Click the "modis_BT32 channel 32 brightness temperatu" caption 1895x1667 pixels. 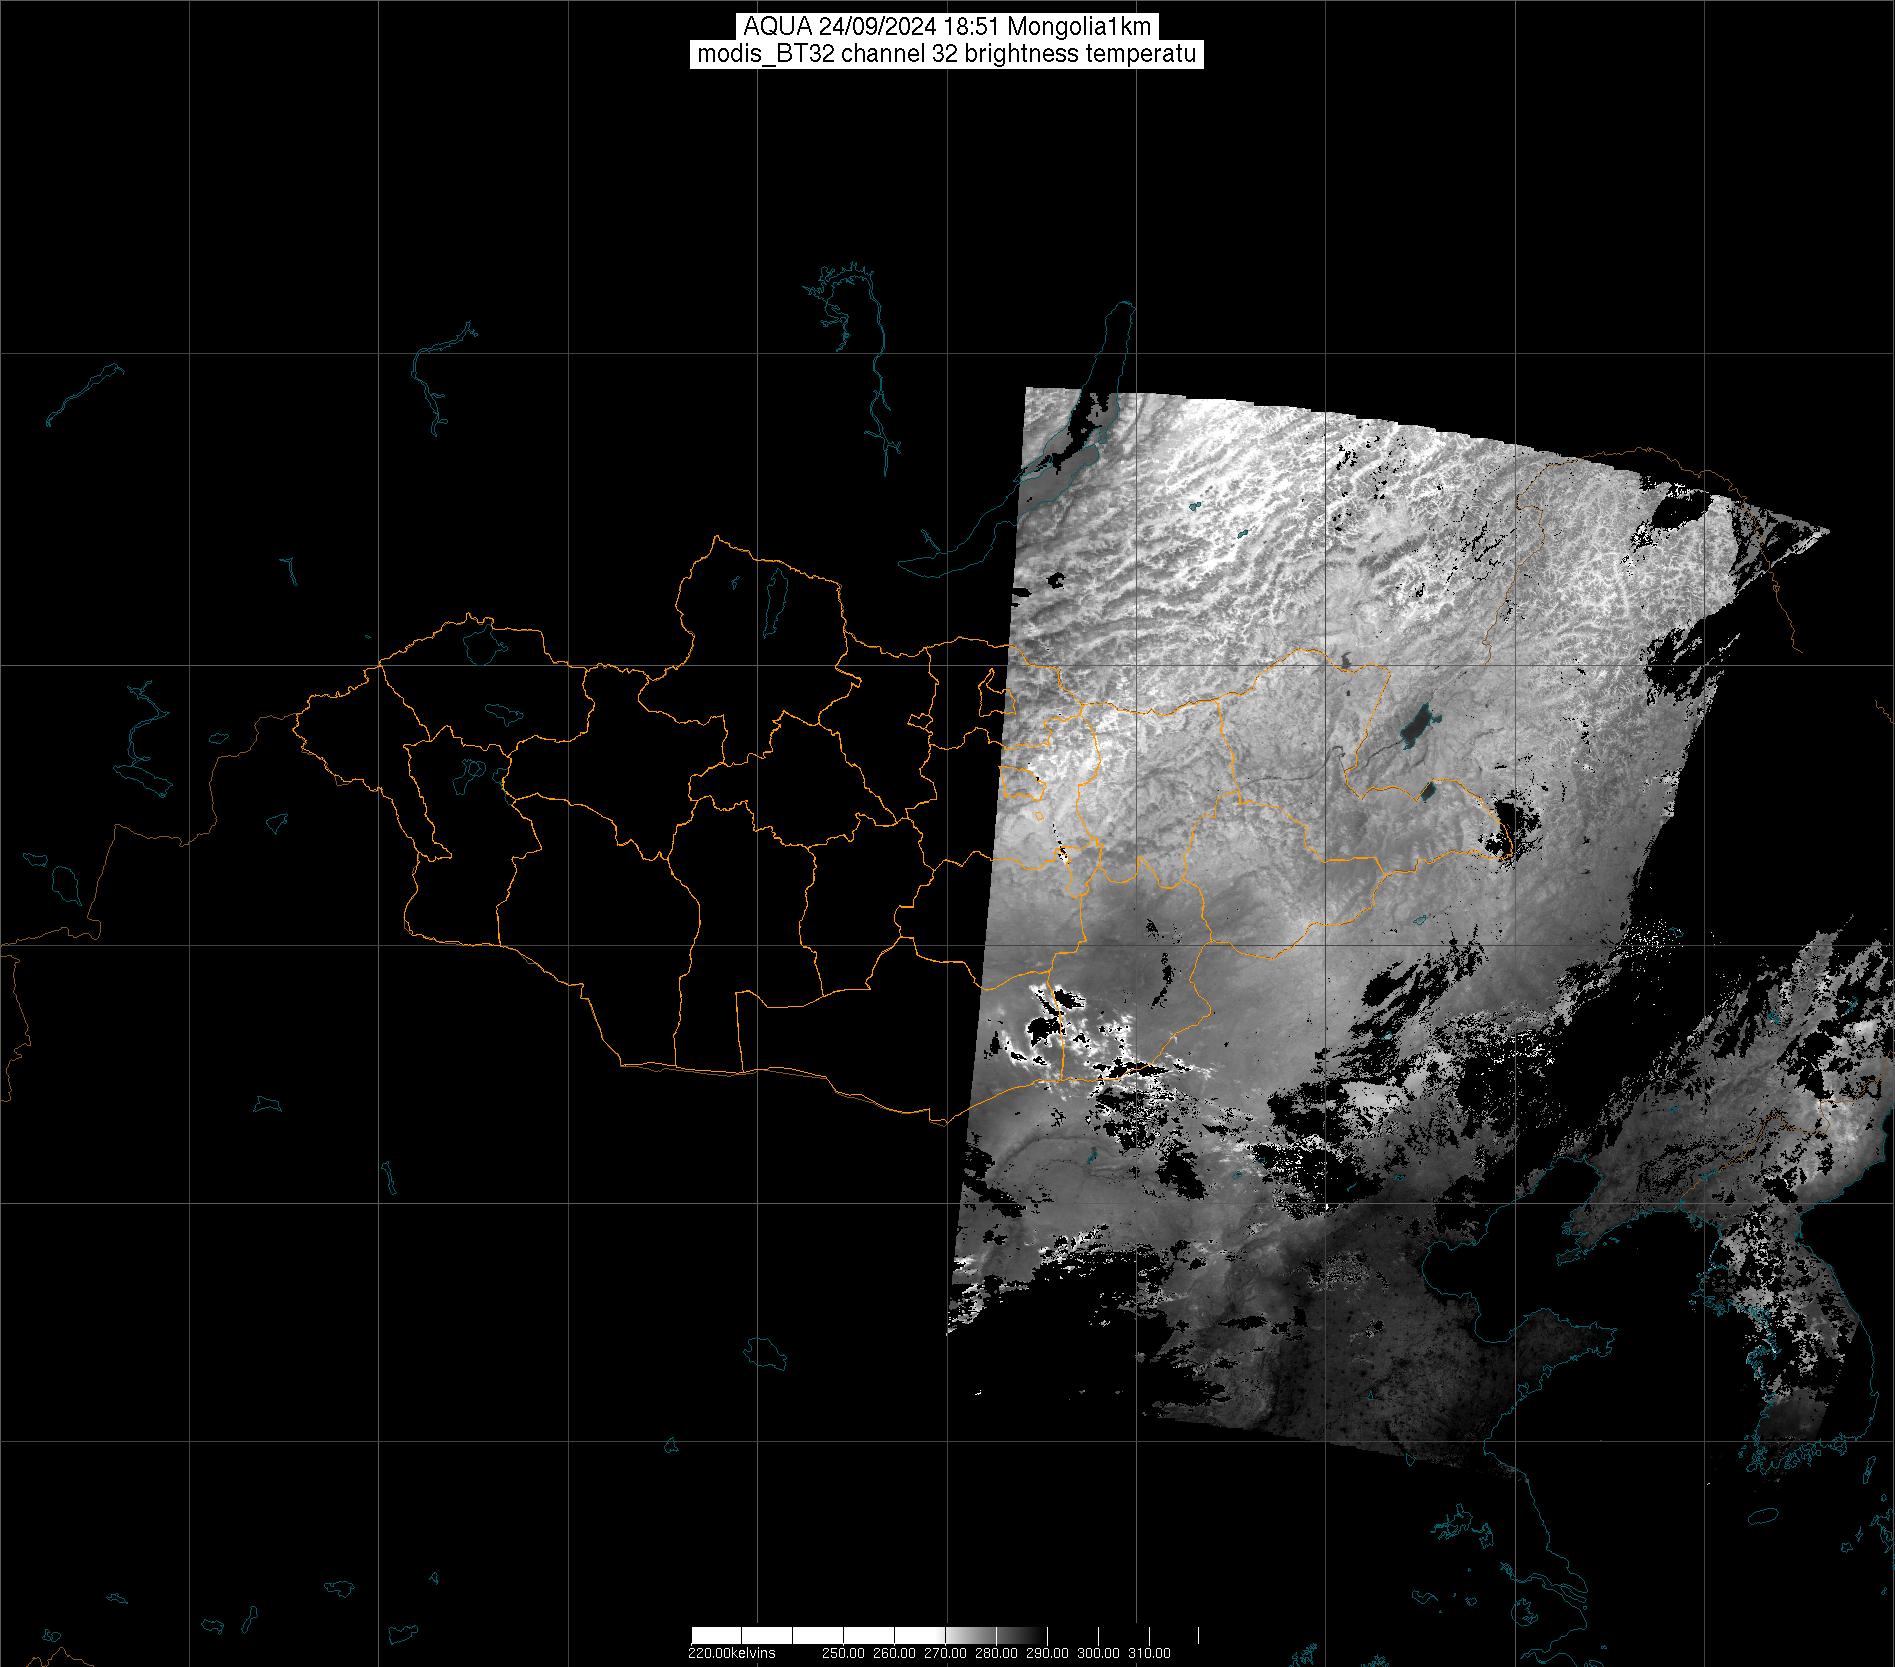947,54
